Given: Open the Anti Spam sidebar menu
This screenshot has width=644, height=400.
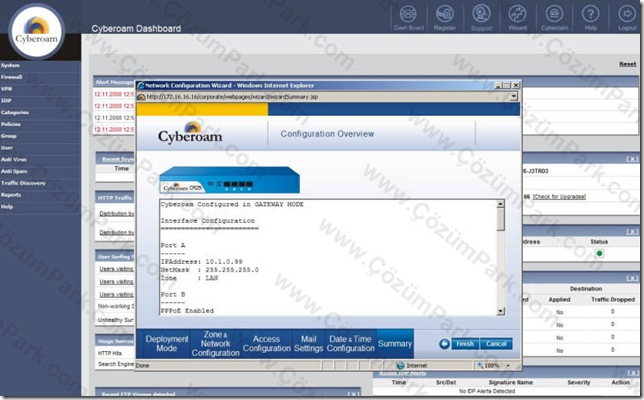Looking at the screenshot, I should coord(14,171).
